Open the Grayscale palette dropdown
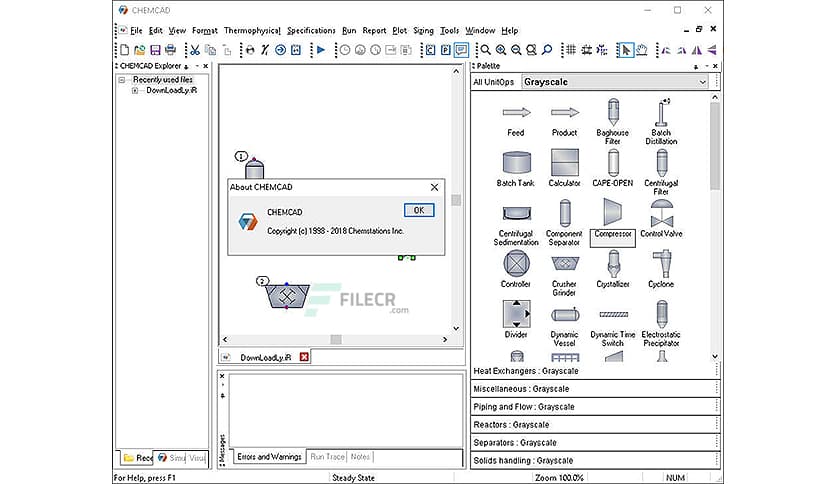Viewport: 836px width, 484px height. 702,82
